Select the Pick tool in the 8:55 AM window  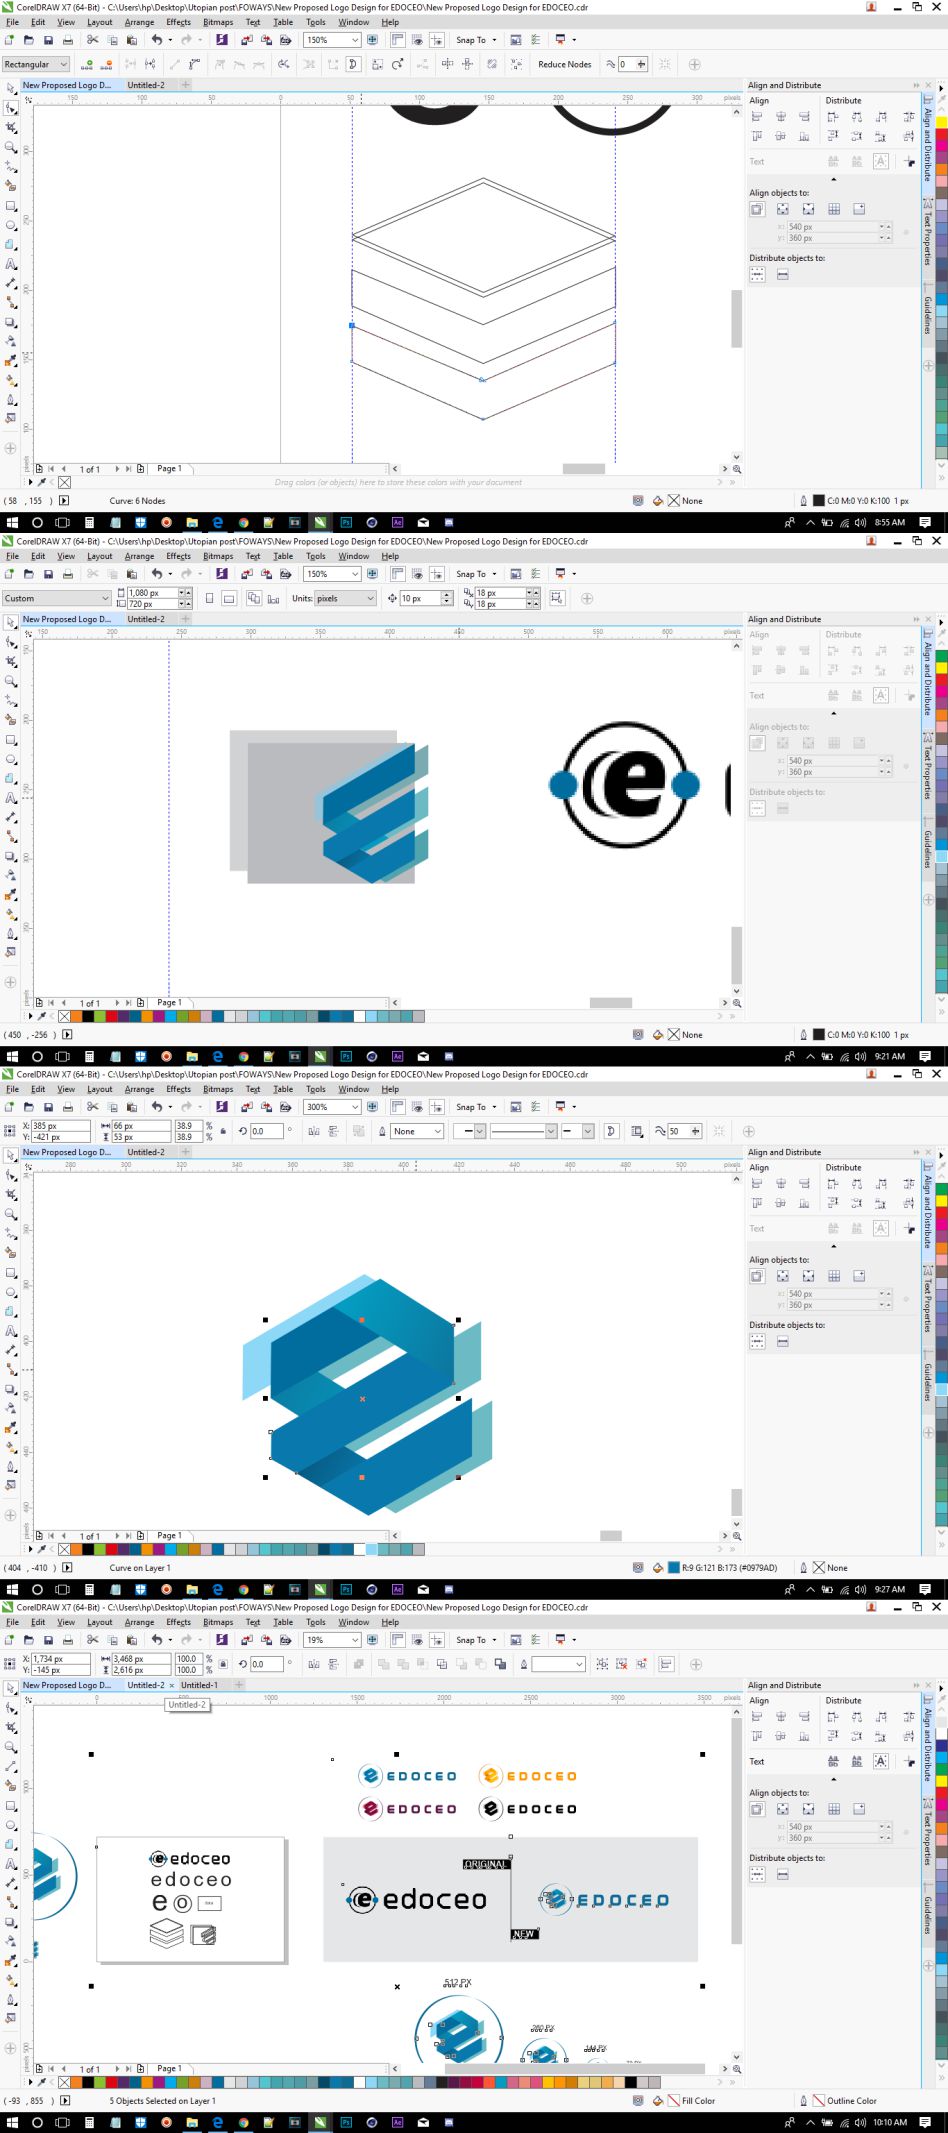[11, 89]
